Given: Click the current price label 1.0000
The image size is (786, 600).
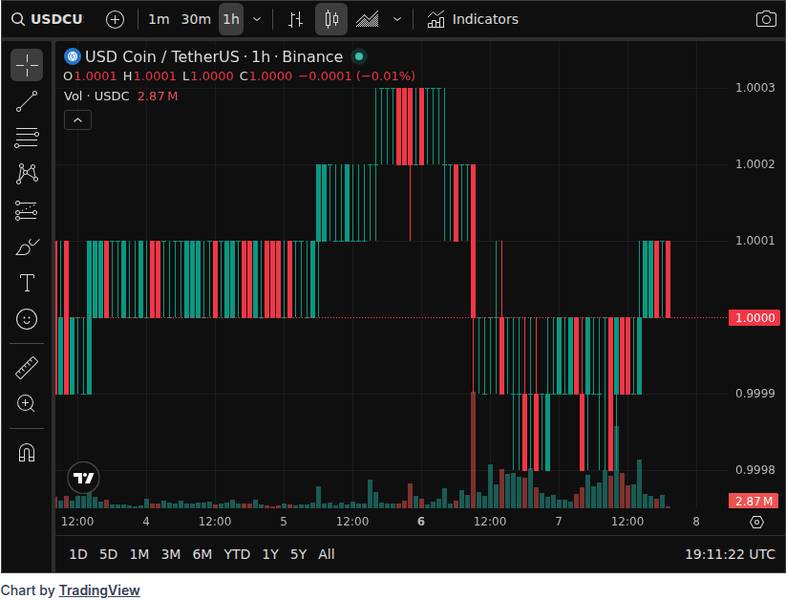Looking at the screenshot, I should (x=754, y=317).
